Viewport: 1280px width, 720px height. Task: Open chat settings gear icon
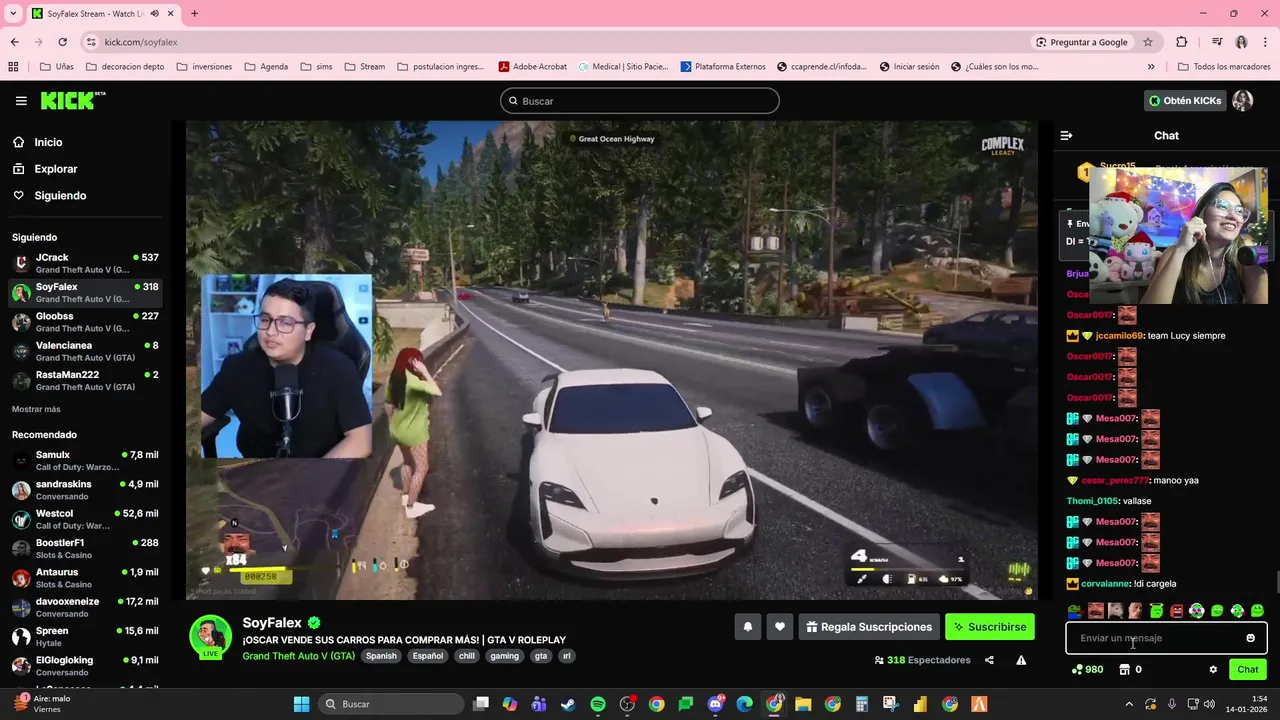1213,670
